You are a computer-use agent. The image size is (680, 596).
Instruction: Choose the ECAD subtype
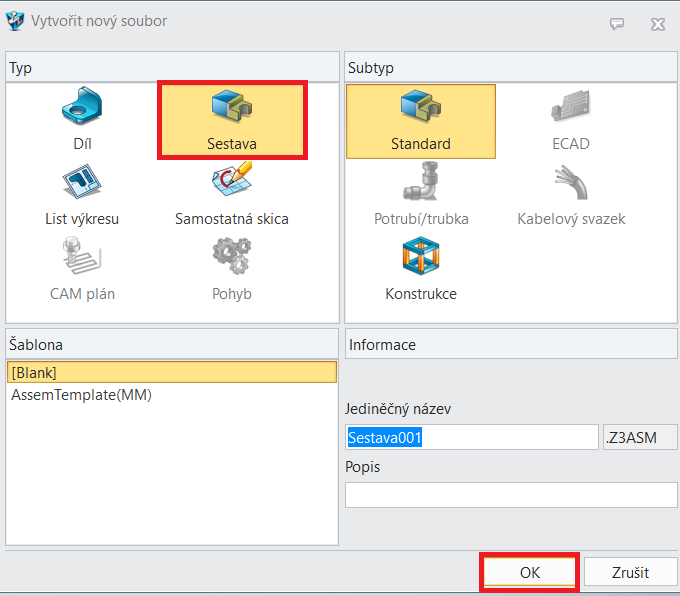point(571,120)
